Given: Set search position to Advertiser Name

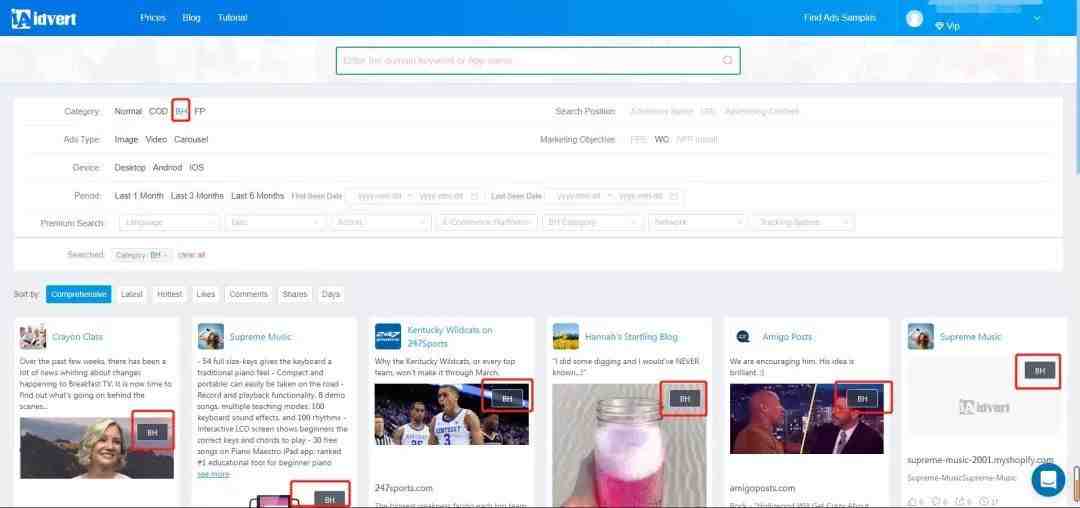Looking at the screenshot, I should tap(661, 111).
